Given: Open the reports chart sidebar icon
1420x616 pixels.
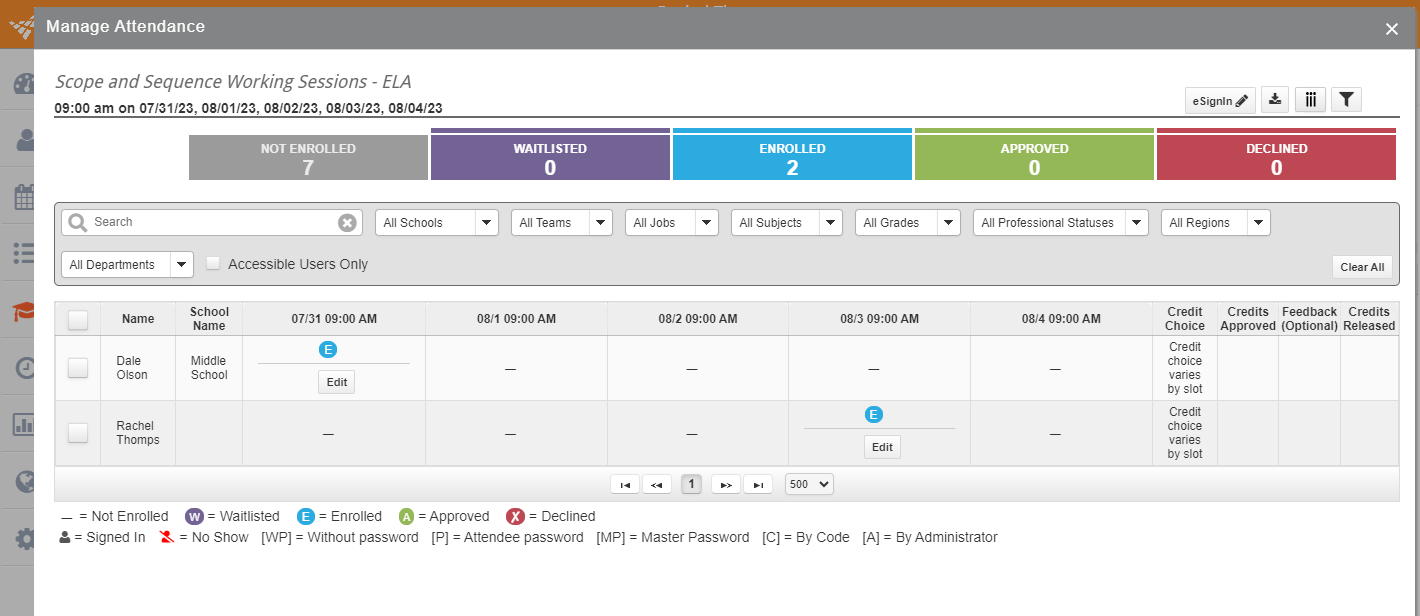Looking at the screenshot, I should (x=24, y=425).
